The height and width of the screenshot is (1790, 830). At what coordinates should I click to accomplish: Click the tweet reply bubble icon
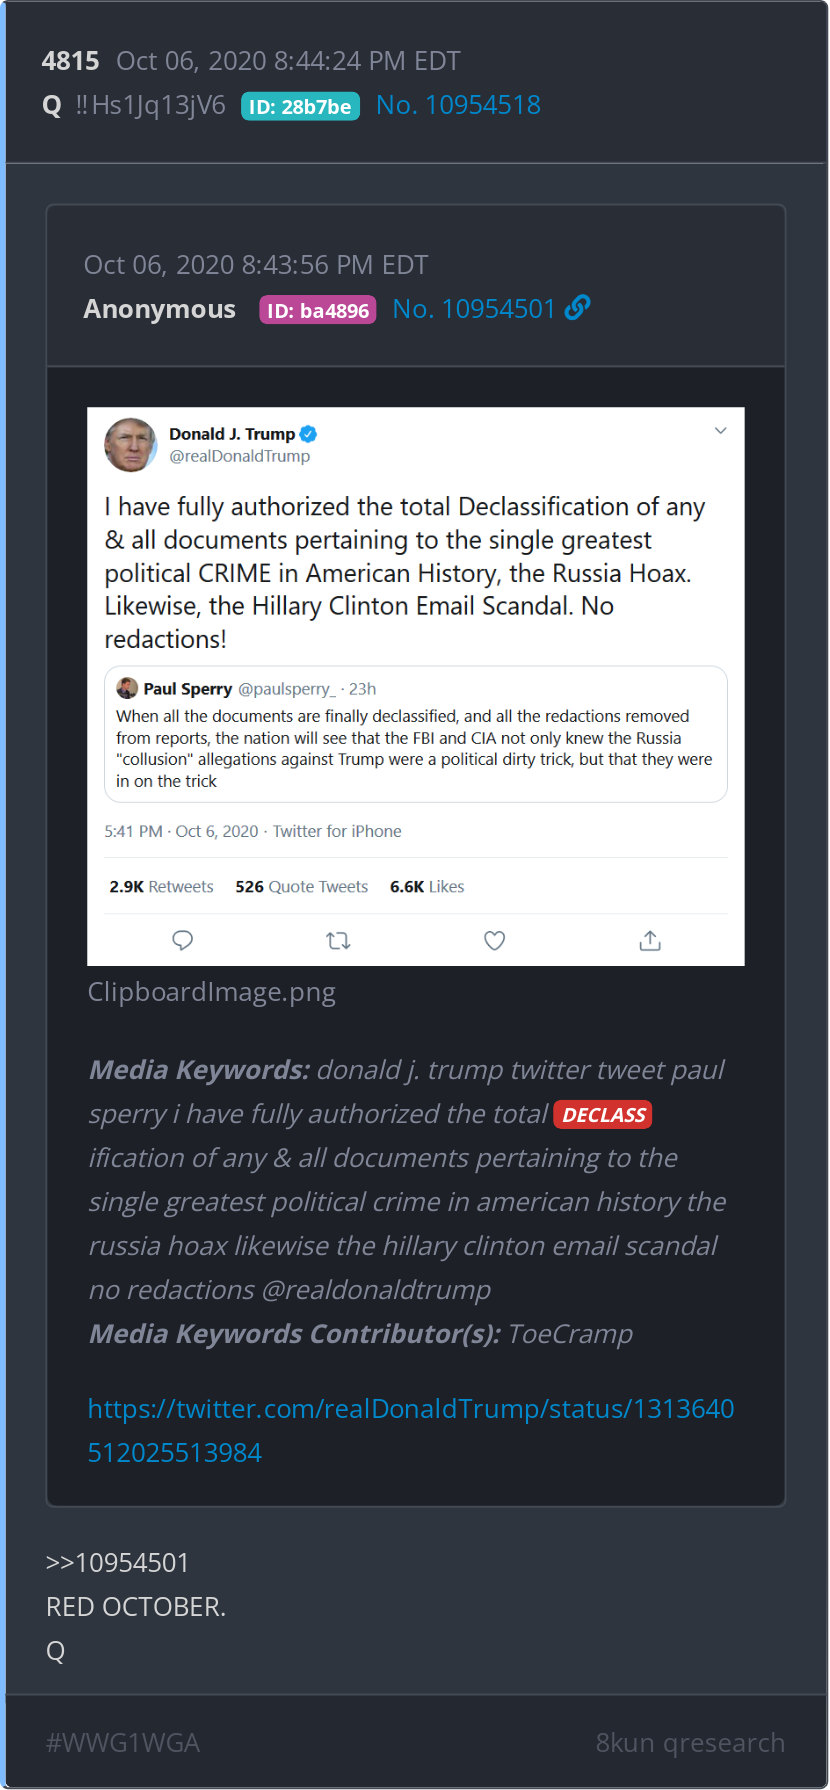click(182, 940)
